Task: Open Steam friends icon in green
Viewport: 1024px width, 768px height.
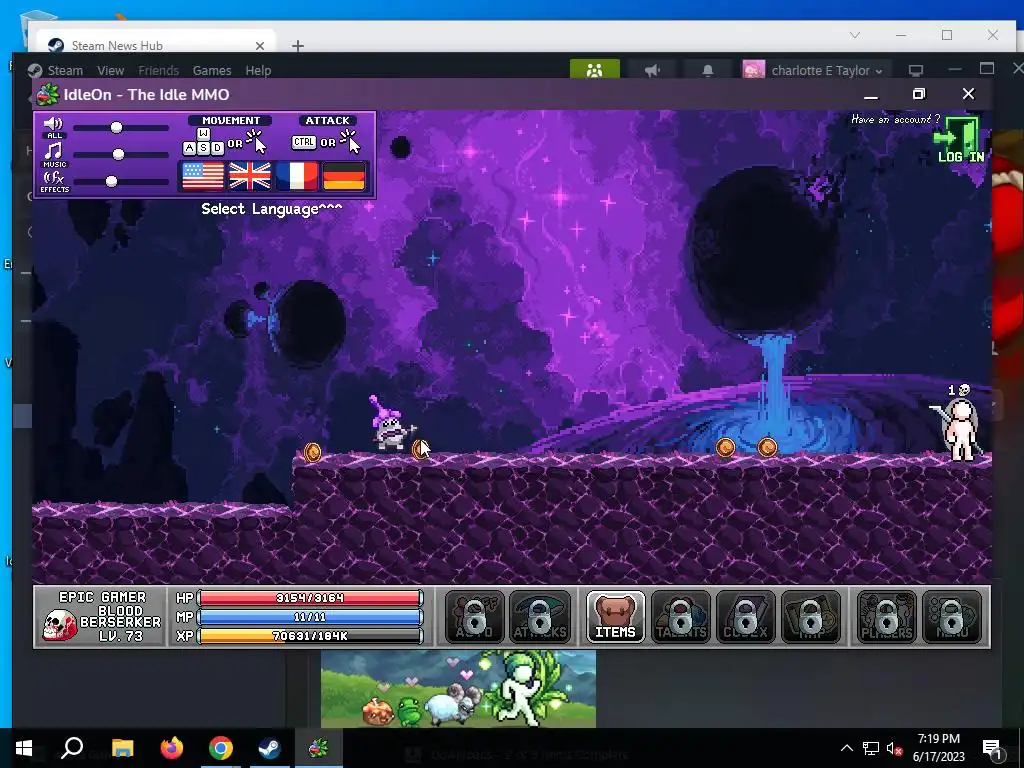Action: coord(594,71)
